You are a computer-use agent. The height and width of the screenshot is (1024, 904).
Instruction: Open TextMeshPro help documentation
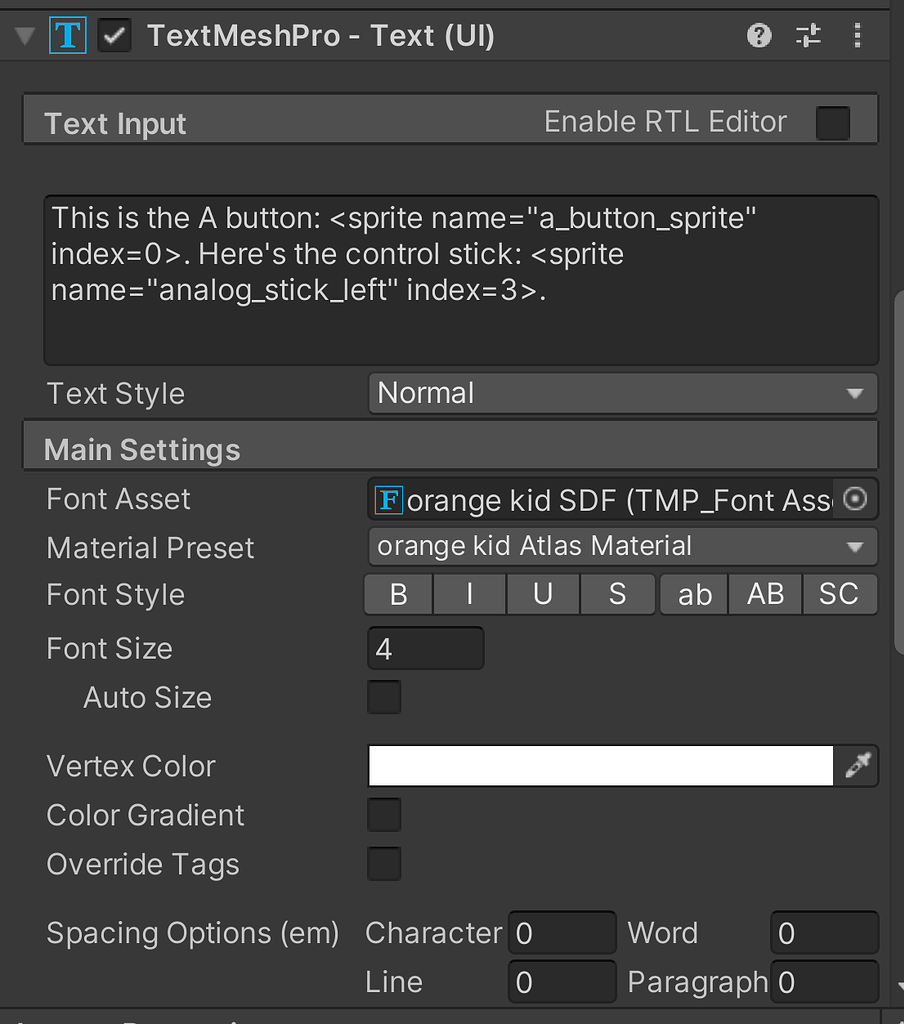[759, 35]
